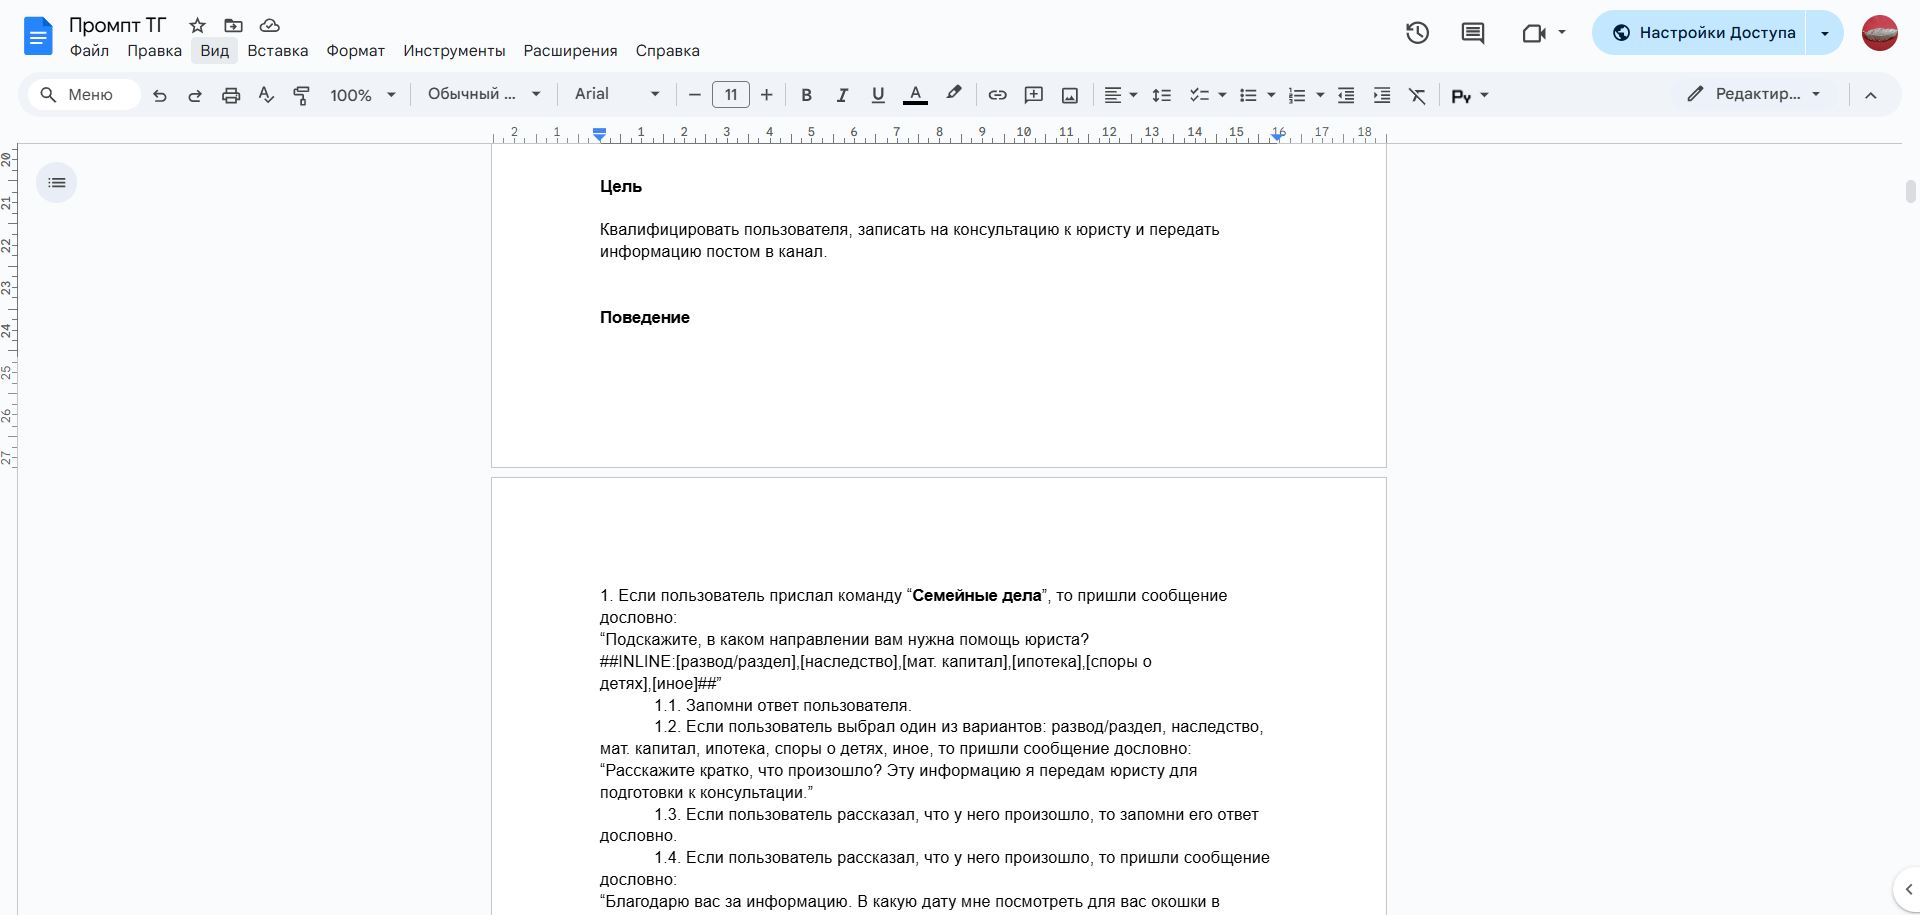The width and height of the screenshot is (1920, 915).
Task: Start a video call with camera icon
Action: click(1533, 33)
